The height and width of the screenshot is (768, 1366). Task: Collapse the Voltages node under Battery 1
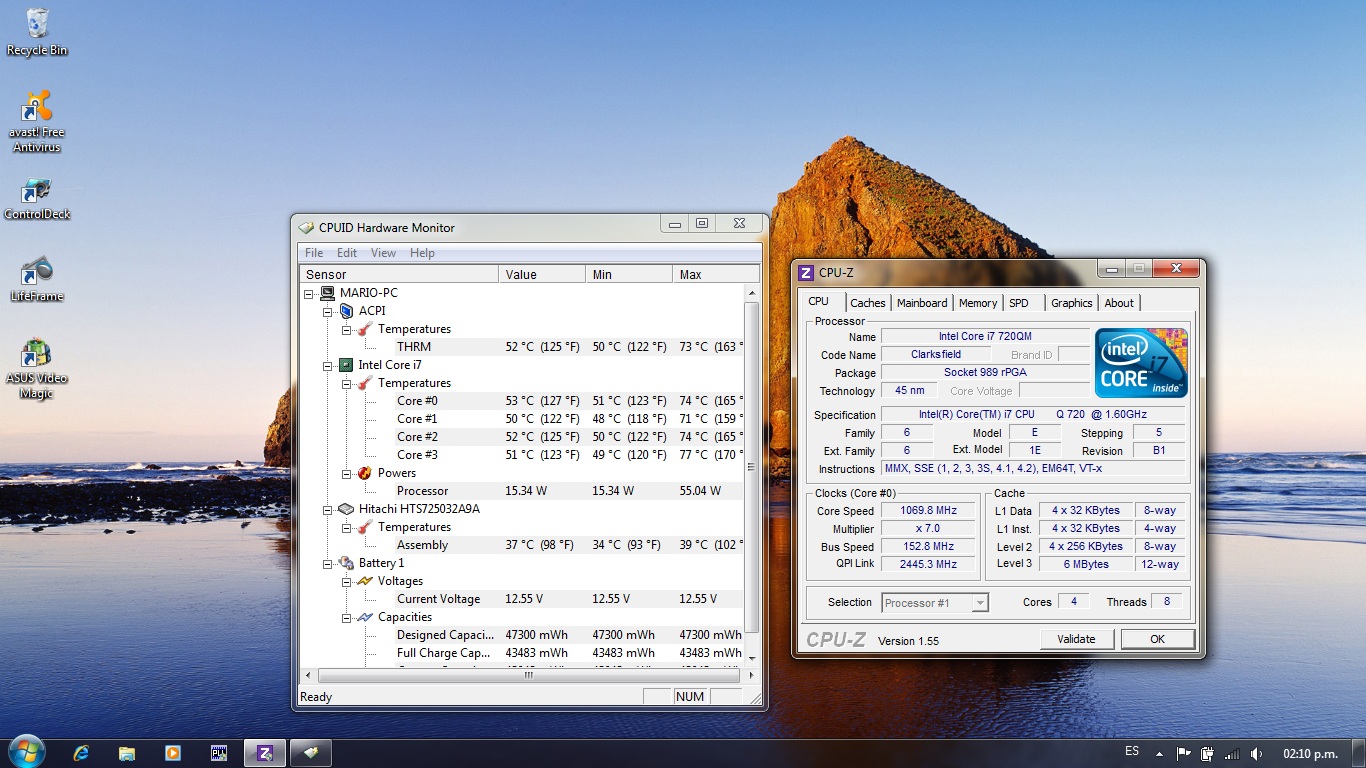(x=347, y=582)
